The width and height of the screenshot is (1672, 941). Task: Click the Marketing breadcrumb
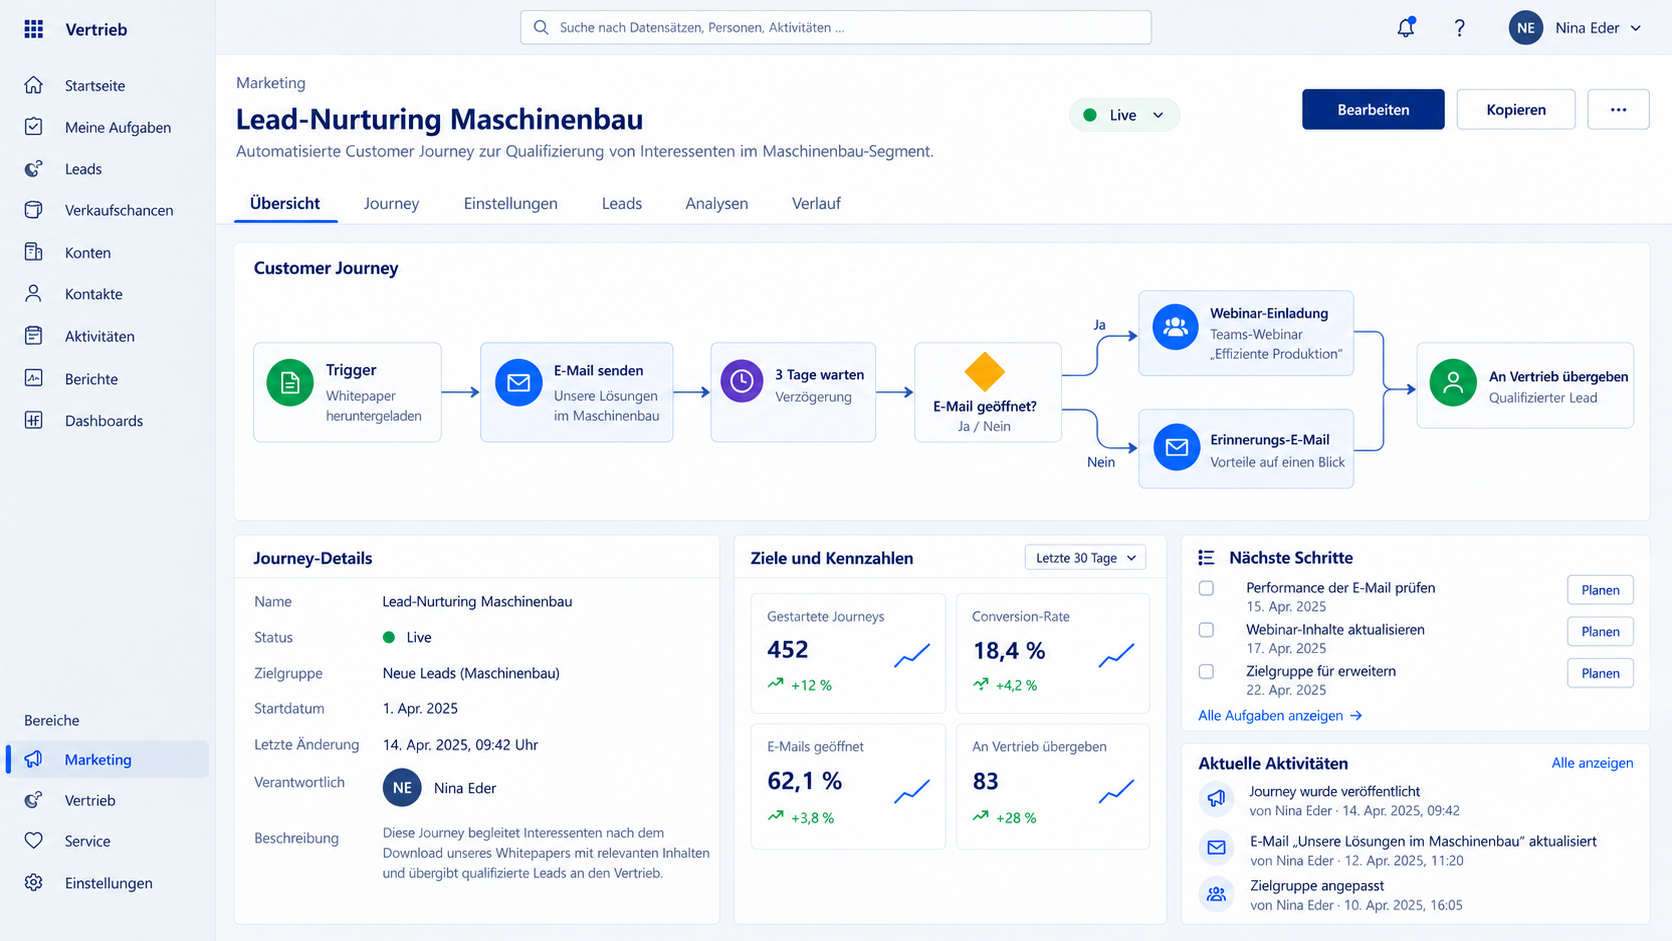point(271,83)
